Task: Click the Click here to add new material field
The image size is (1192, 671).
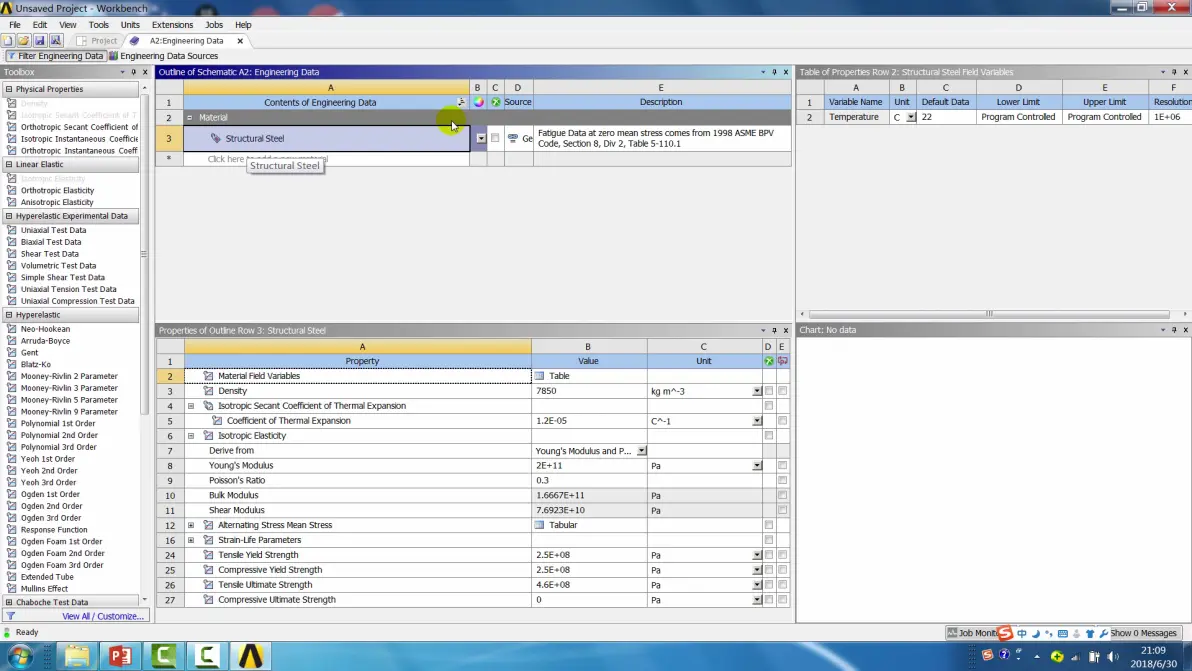Action: [x=327, y=159]
